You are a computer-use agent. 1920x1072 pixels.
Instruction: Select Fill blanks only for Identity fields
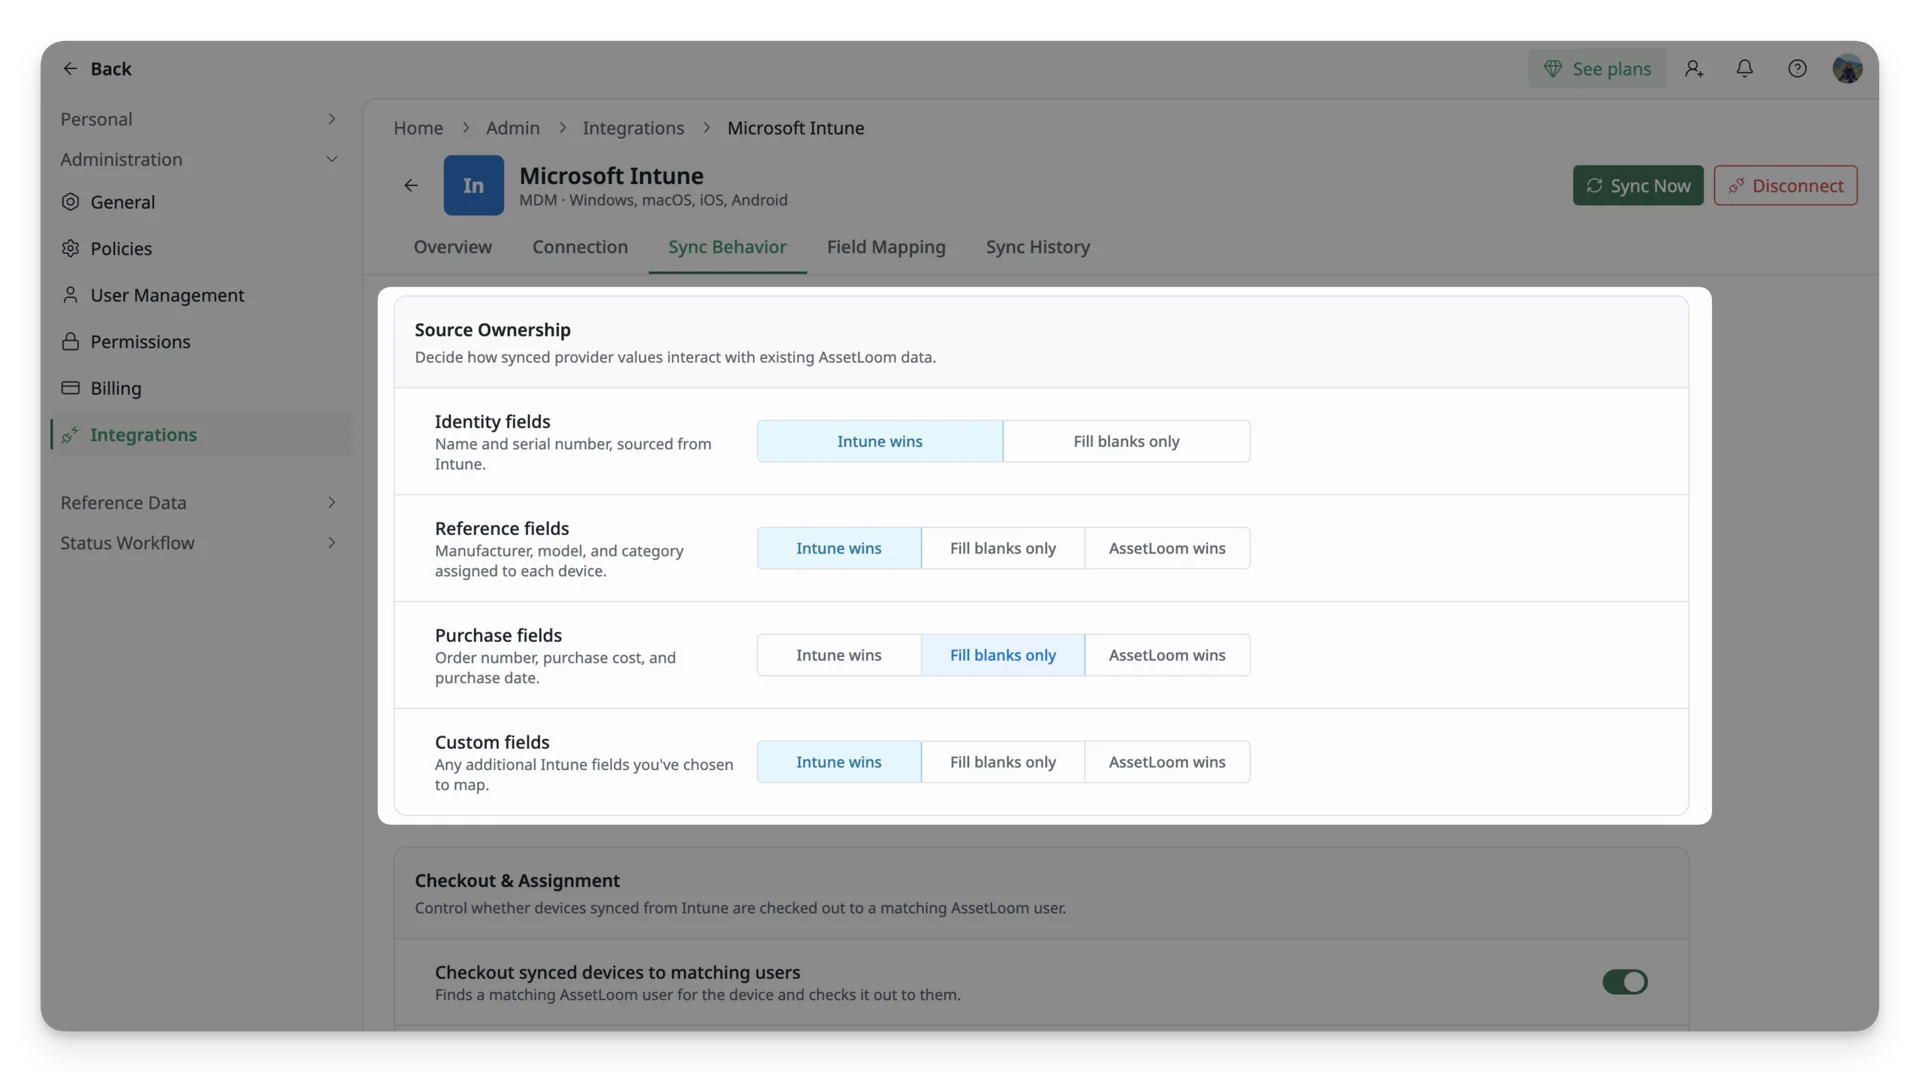1126,442
